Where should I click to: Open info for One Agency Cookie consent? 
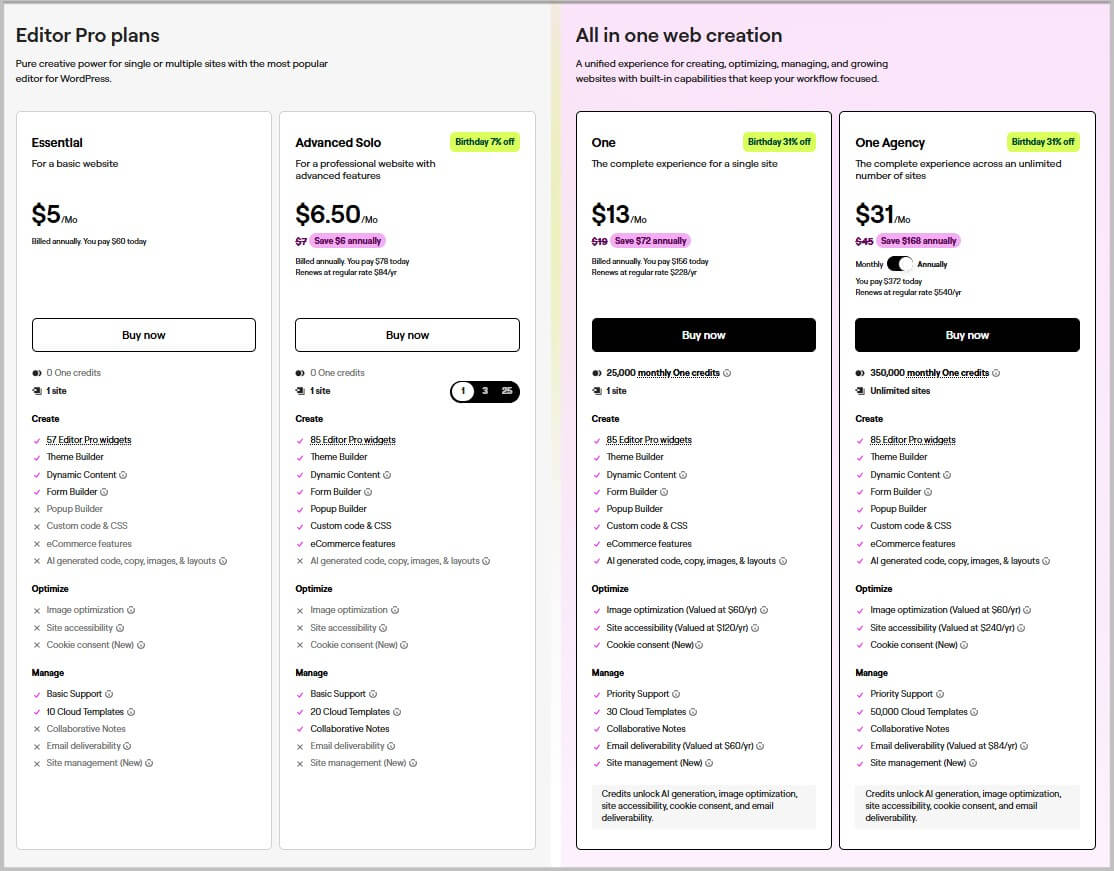964,644
